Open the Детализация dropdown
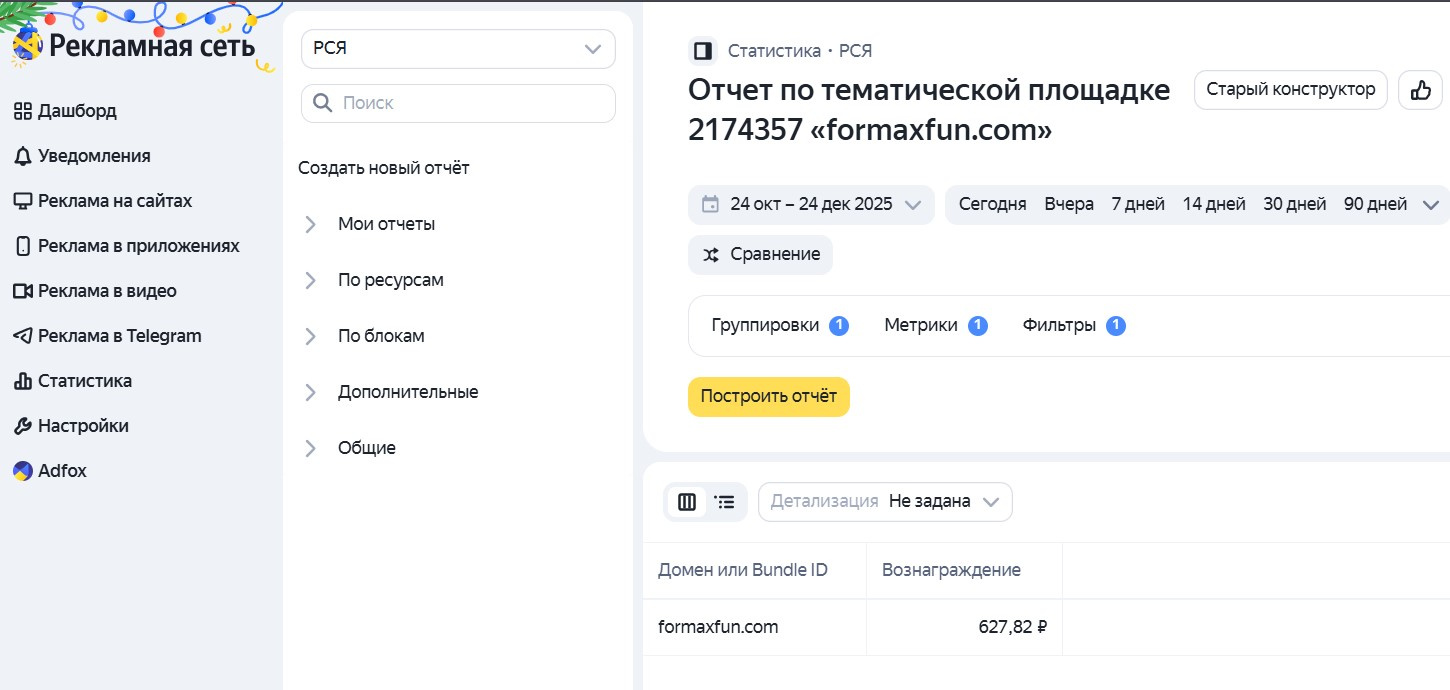The image size is (1450, 690). click(x=885, y=502)
